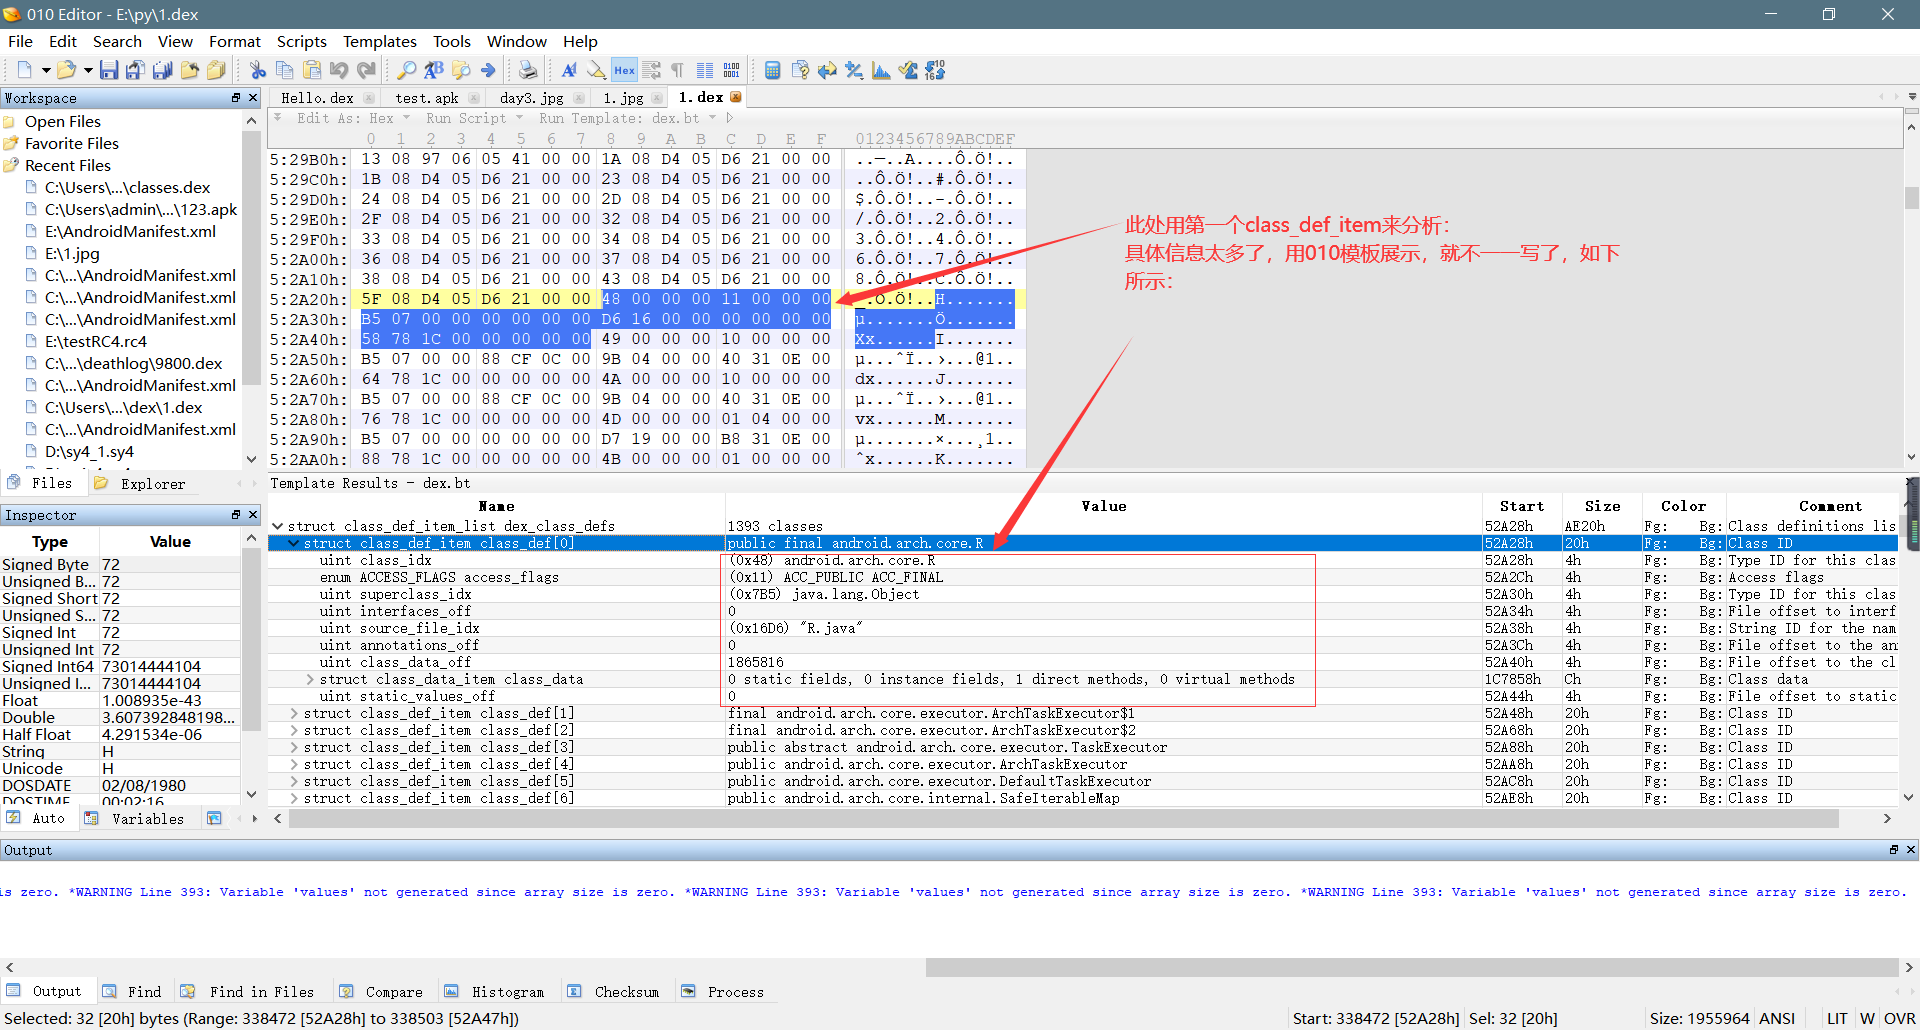
Task: Click the highlighter color toolbar icon
Action: coord(596,70)
